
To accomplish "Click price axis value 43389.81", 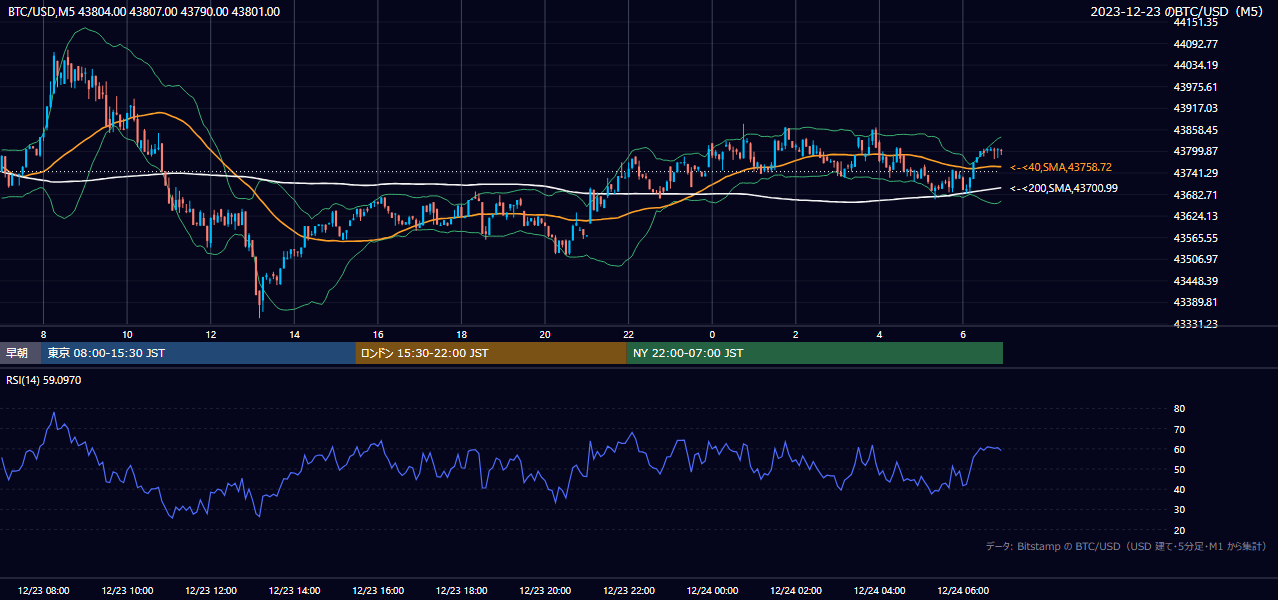I will 1195,302.
